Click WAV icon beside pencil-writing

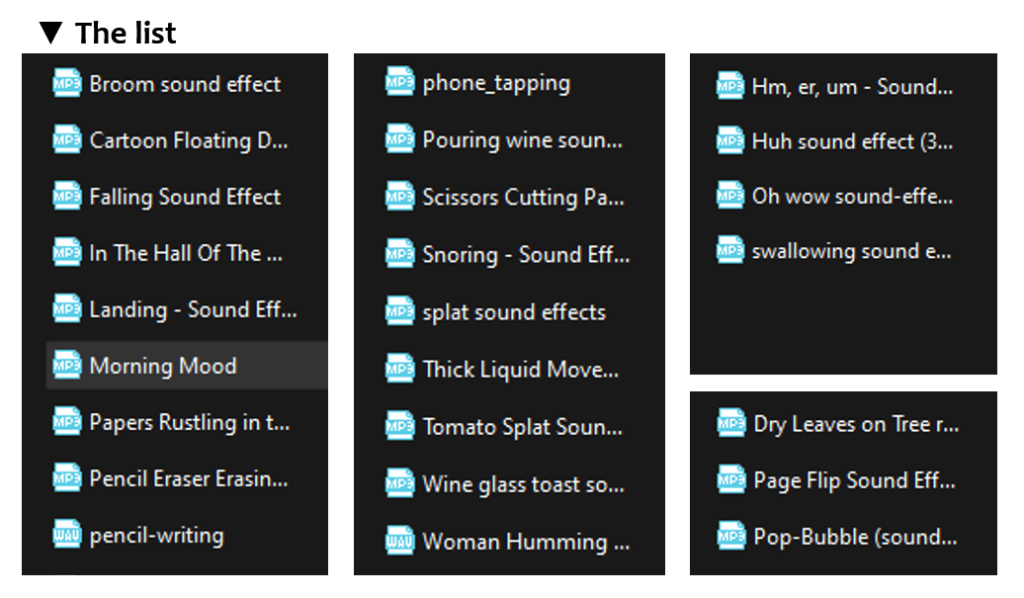click(x=67, y=535)
